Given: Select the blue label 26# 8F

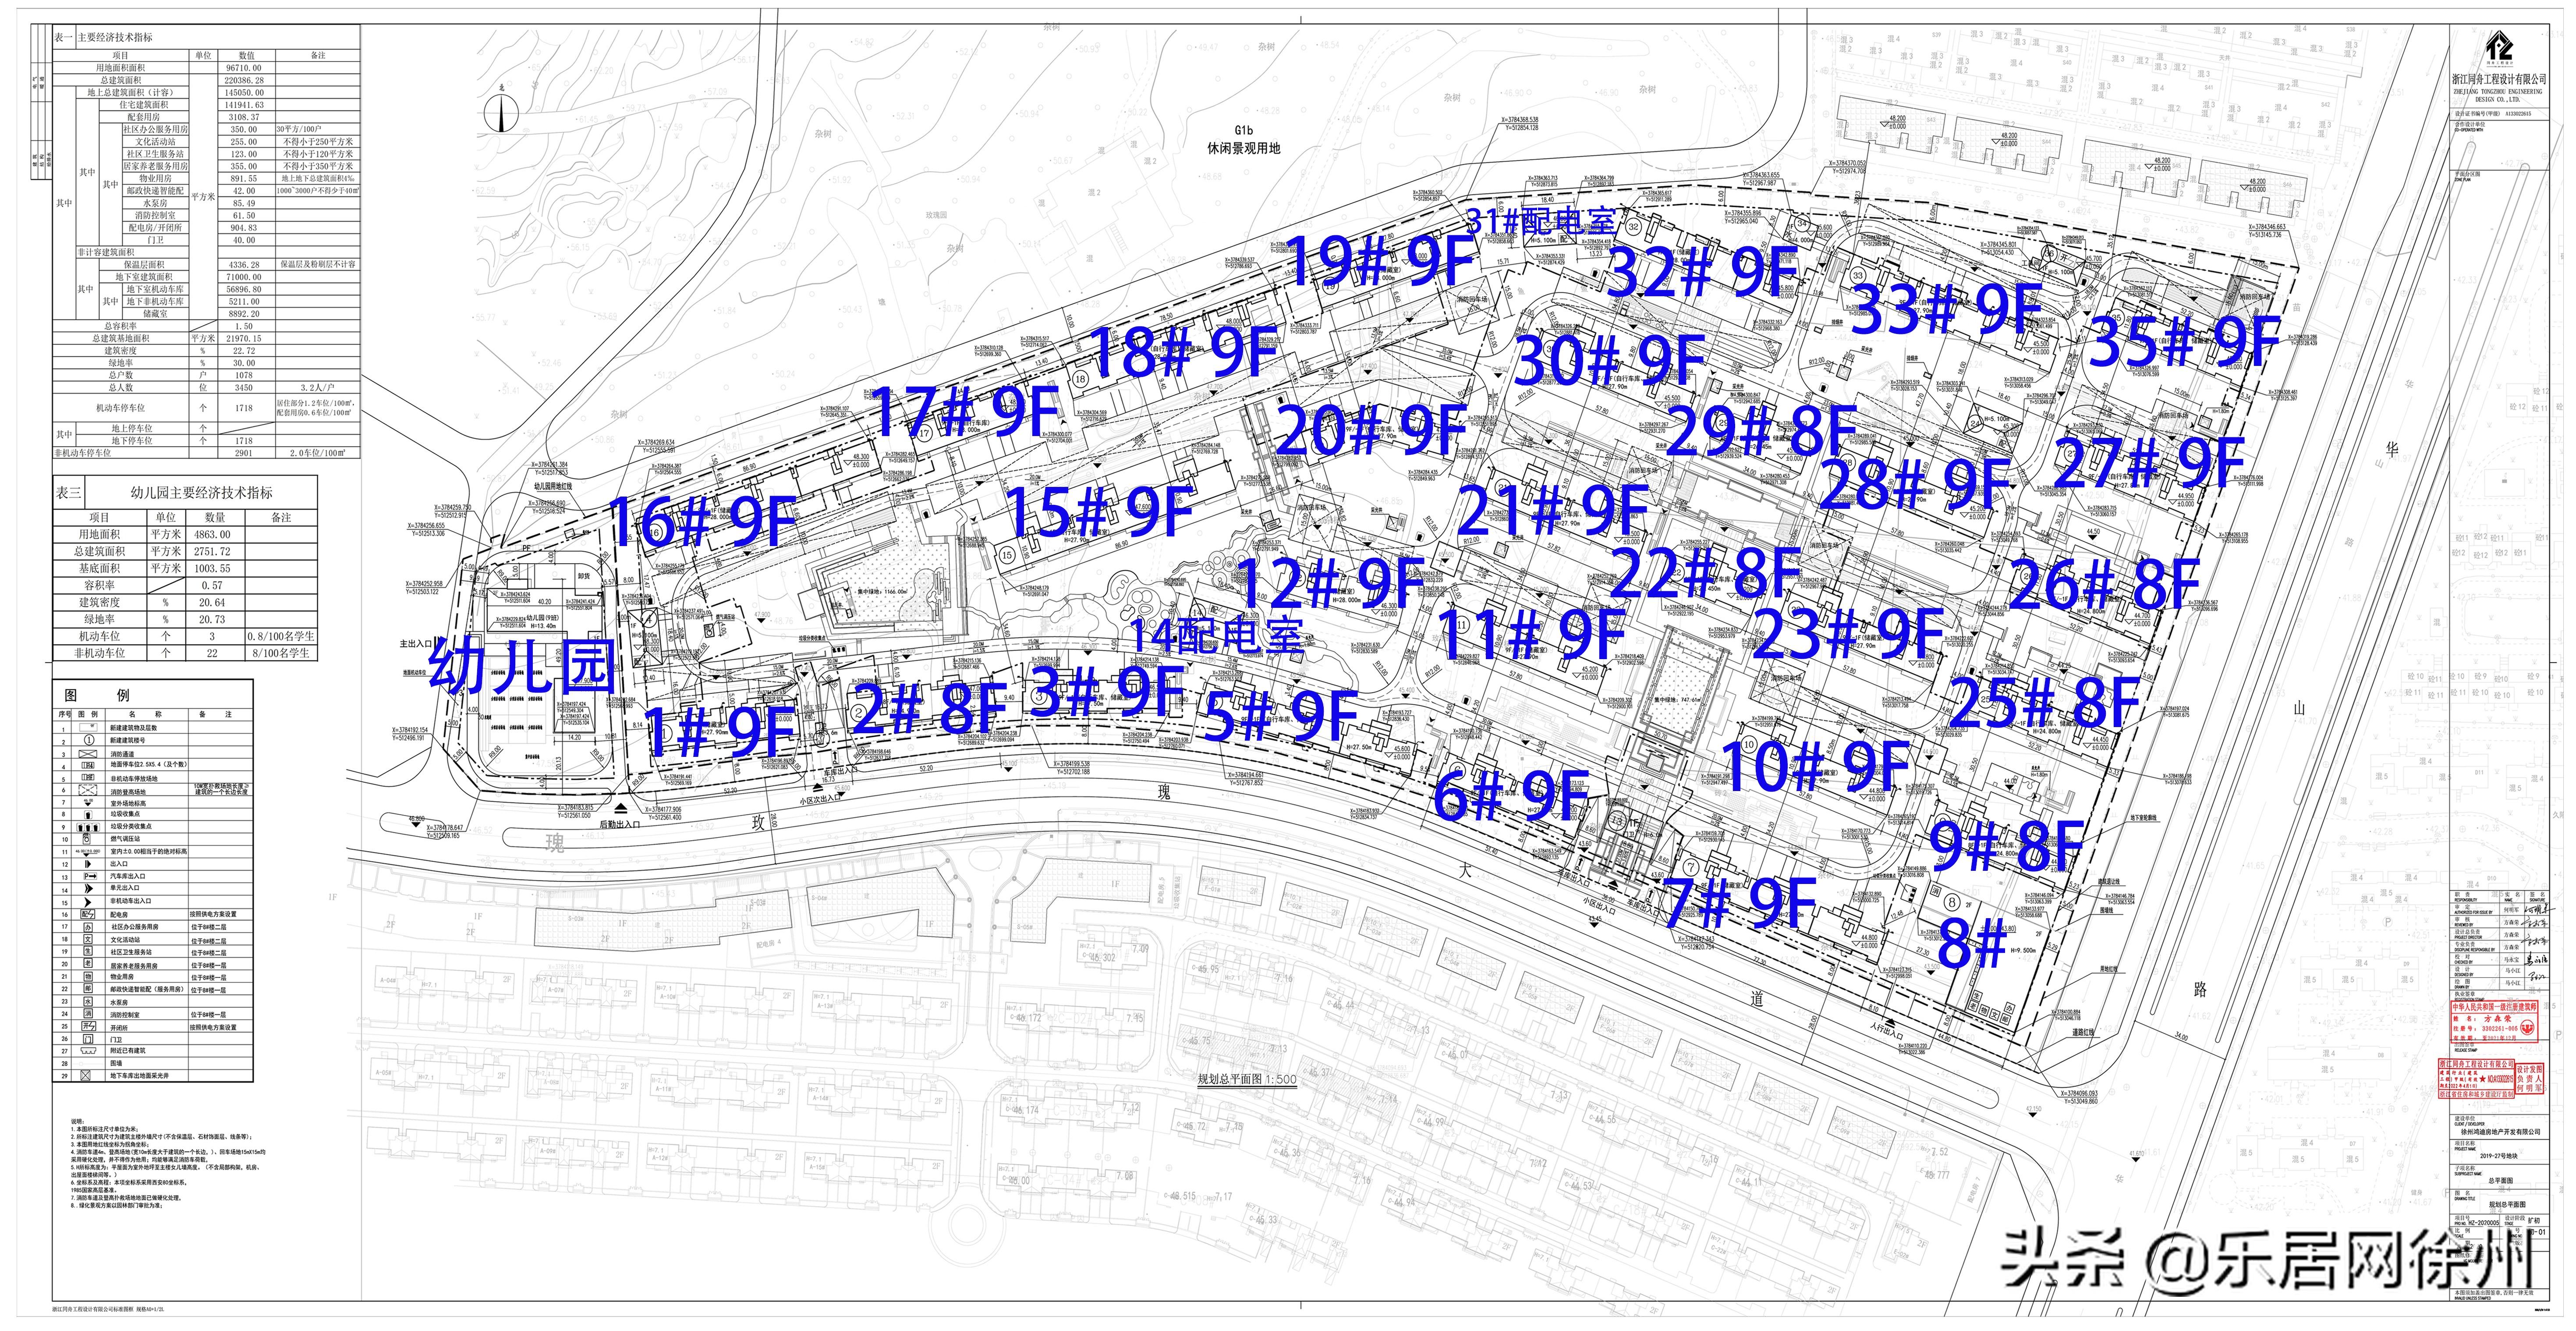Looking at the screenshot, I should (x=2106, y=584).
